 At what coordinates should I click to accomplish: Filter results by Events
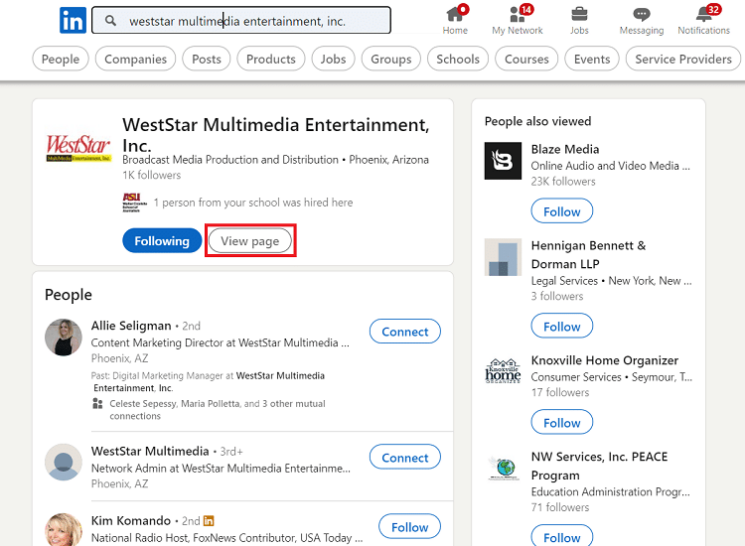(592, 59)
